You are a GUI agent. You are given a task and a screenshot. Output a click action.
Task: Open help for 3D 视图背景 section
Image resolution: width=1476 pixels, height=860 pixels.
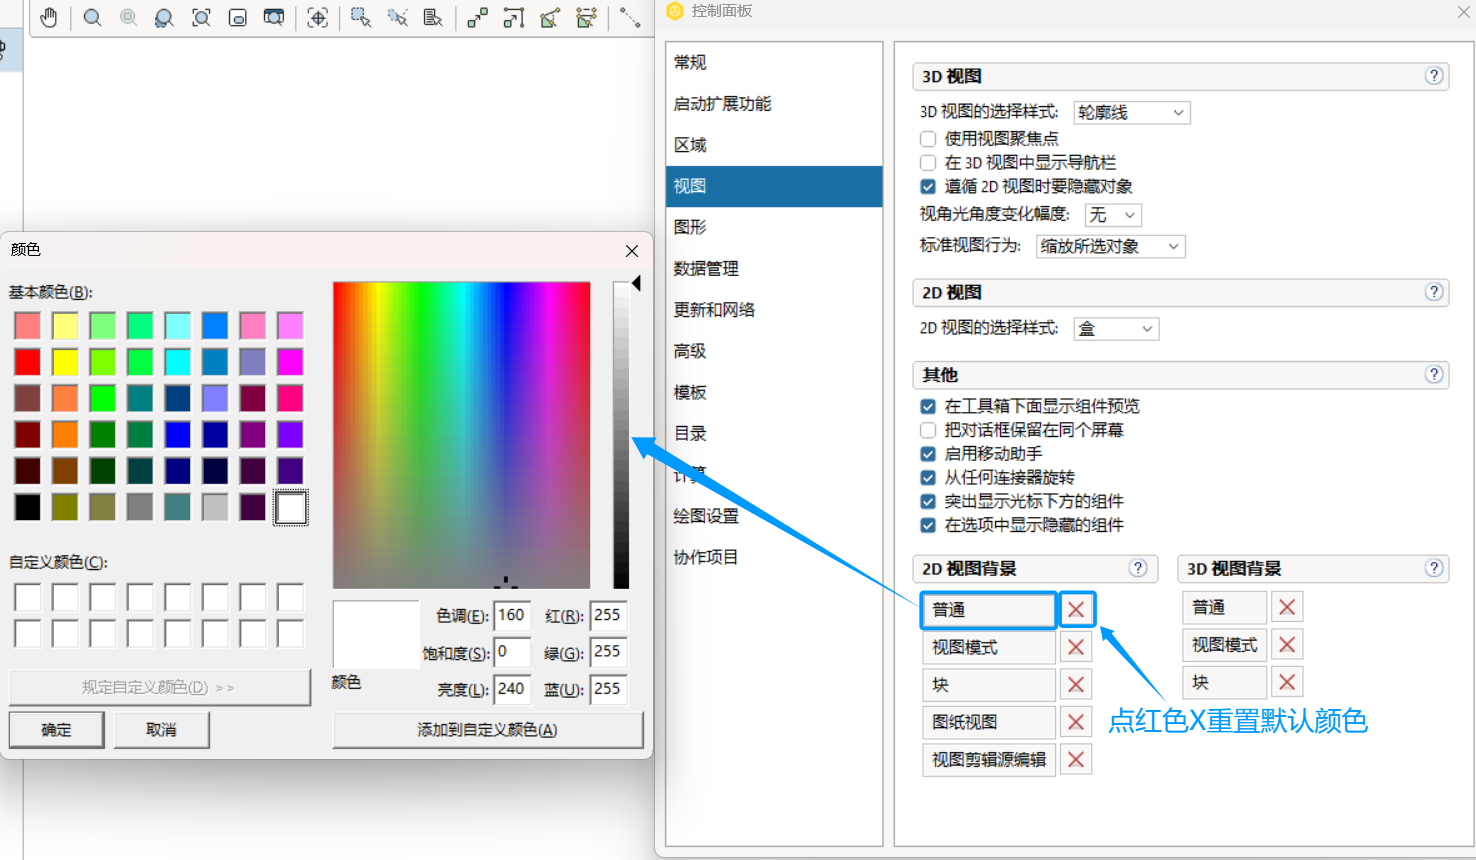click(1434, 568)
